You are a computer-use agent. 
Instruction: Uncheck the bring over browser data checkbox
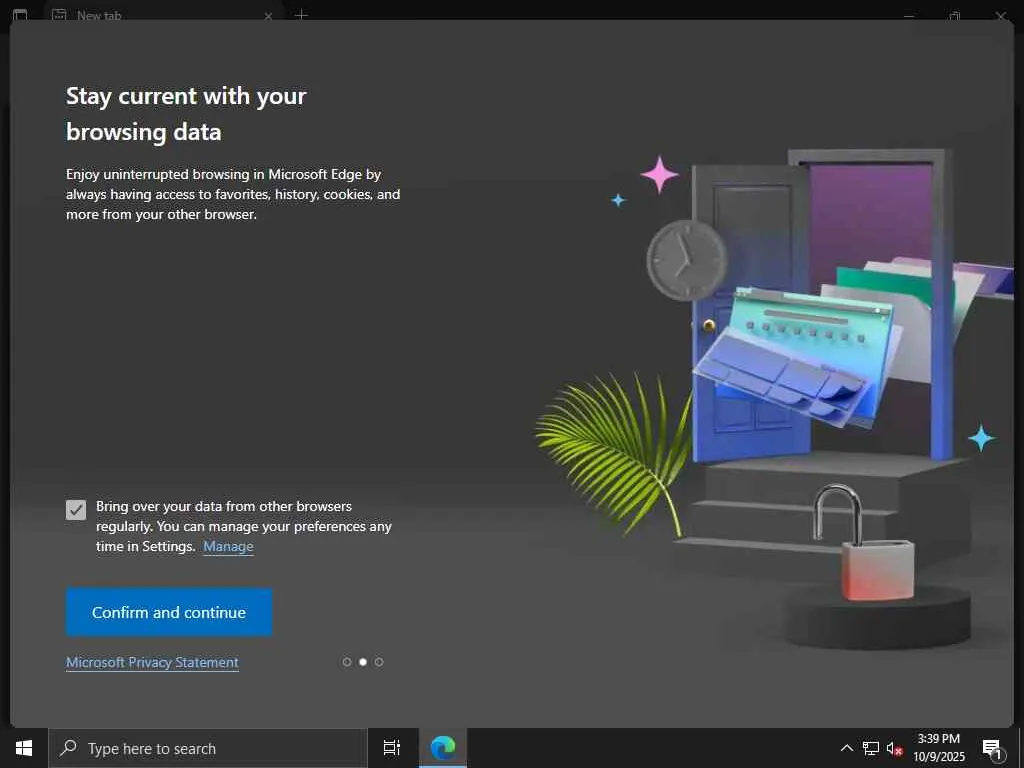(x=76, y=509)
